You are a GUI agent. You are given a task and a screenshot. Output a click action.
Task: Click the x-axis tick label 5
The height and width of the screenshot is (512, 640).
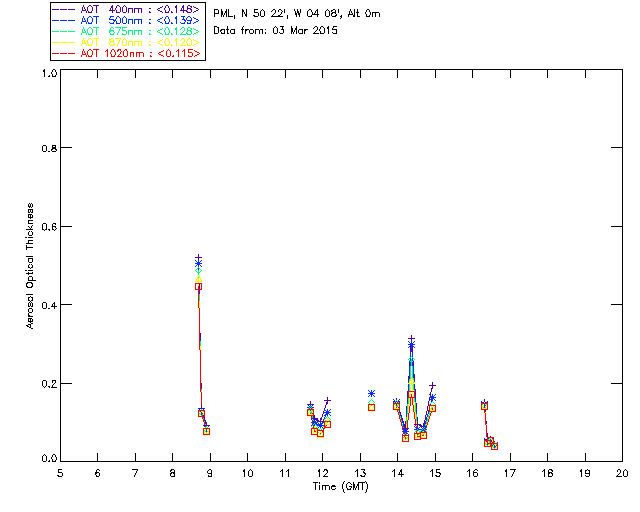point(60,472)
